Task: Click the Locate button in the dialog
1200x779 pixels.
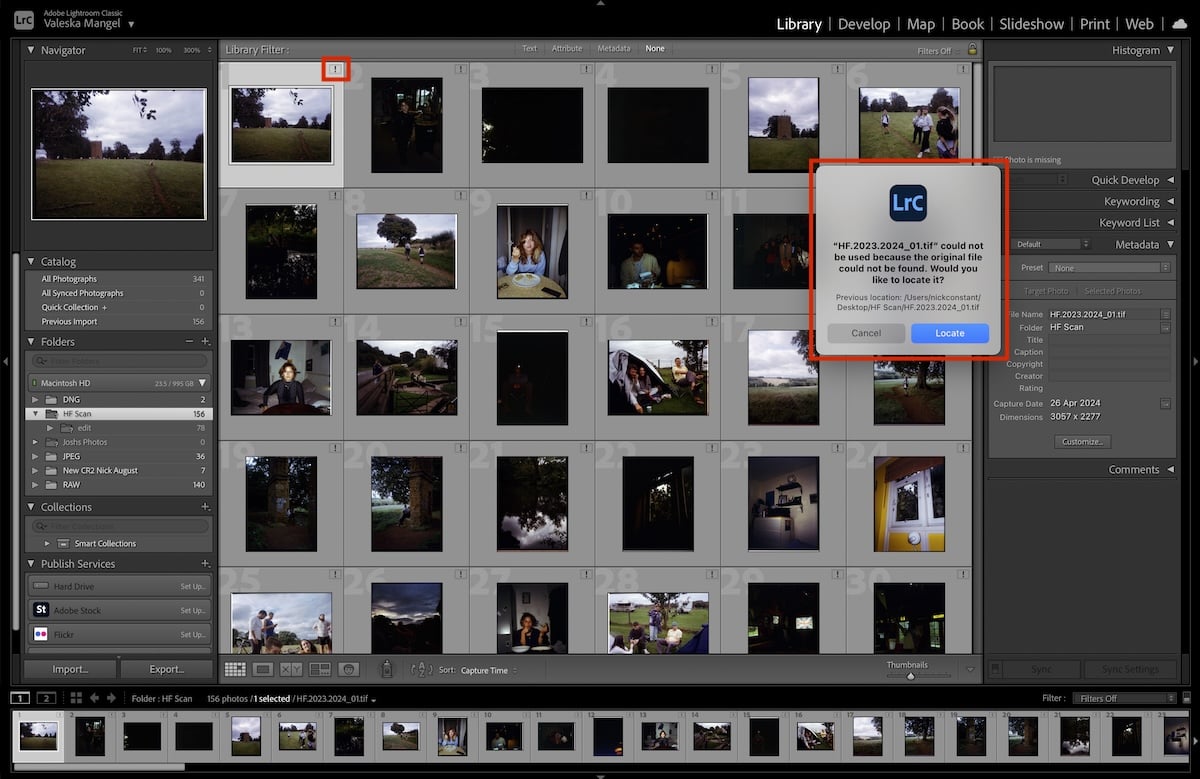Action: [x=949, y=333]
